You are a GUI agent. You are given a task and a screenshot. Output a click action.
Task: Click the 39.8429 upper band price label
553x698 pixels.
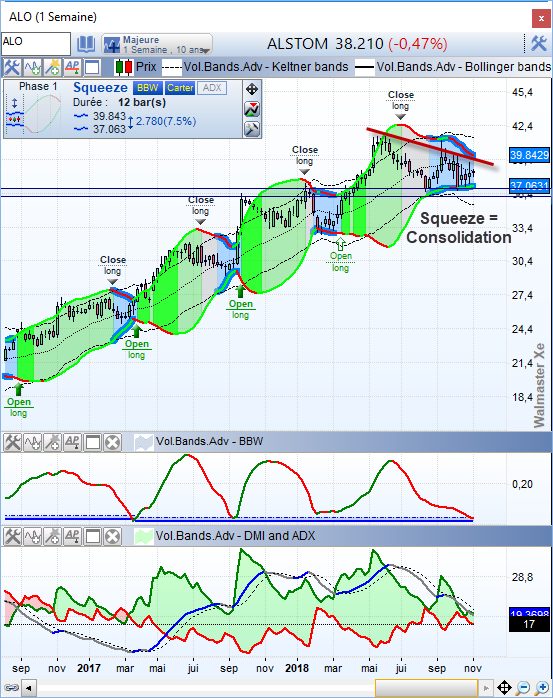[x=530, y=155]
